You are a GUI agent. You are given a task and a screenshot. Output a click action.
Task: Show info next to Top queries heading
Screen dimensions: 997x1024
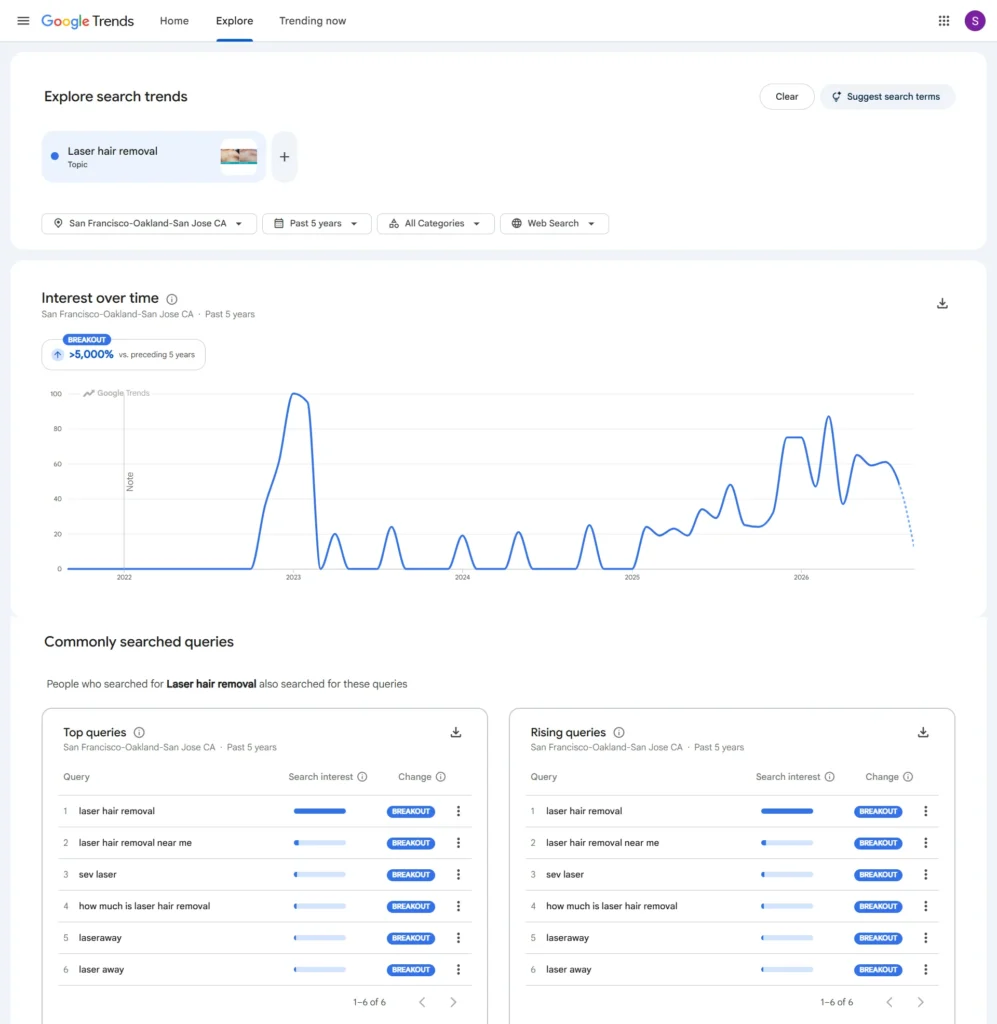click(139, 733)
